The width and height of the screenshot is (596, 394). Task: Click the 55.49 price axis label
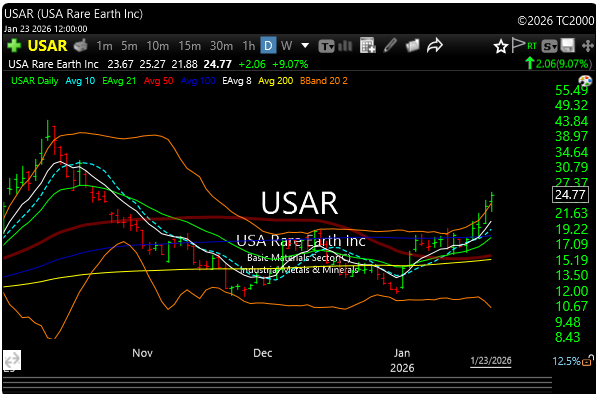point(571,90)
